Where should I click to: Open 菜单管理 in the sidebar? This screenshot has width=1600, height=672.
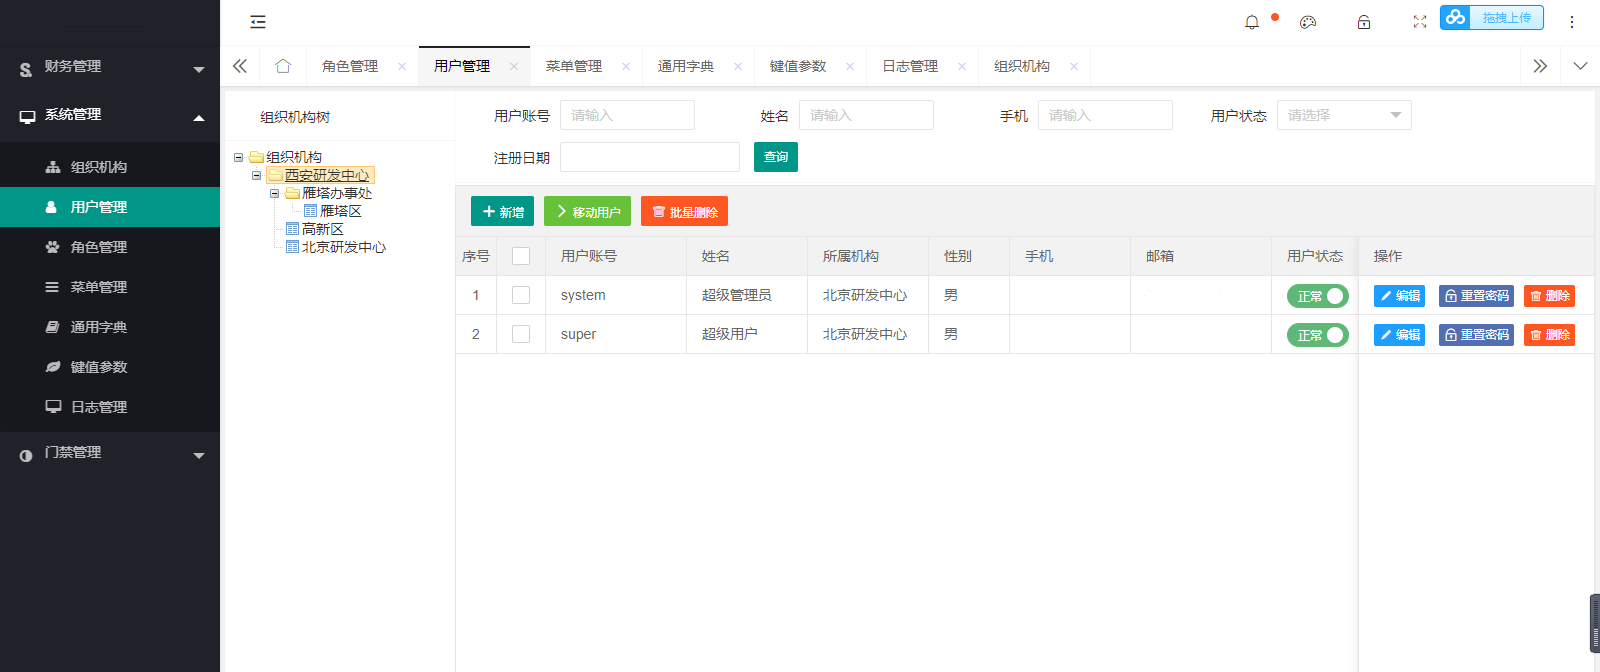point(98,287)
